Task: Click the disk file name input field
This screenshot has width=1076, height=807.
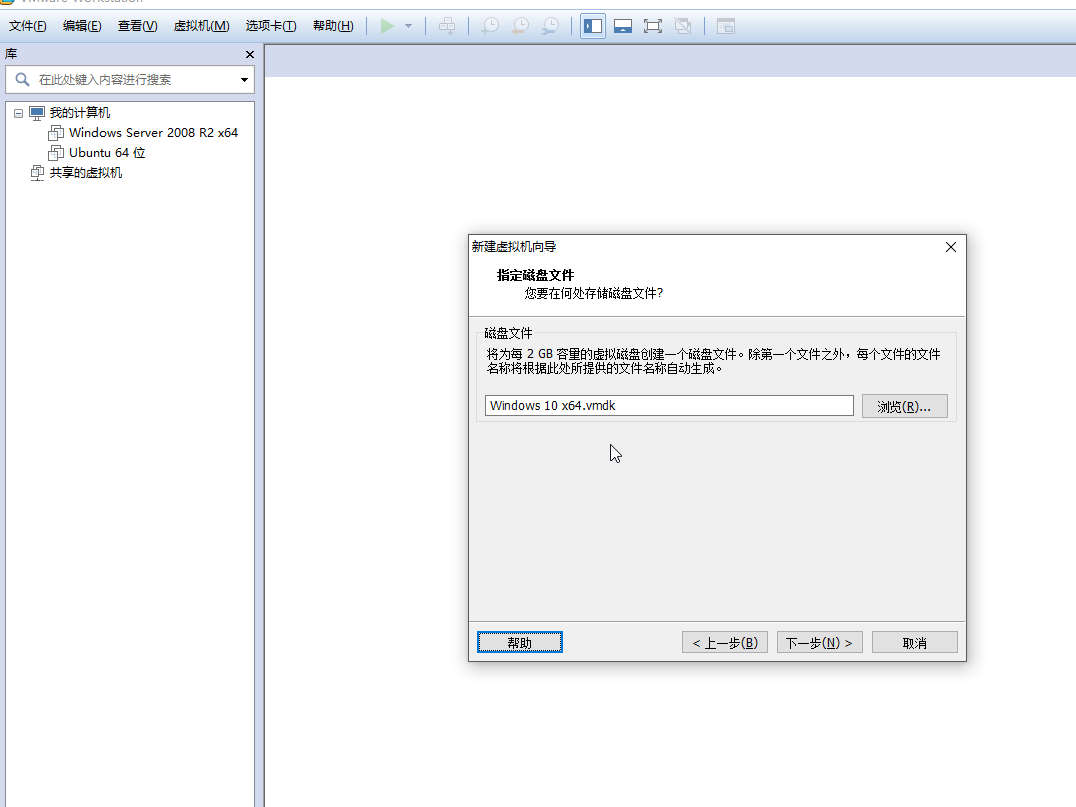Action: [x=669, y=406]
